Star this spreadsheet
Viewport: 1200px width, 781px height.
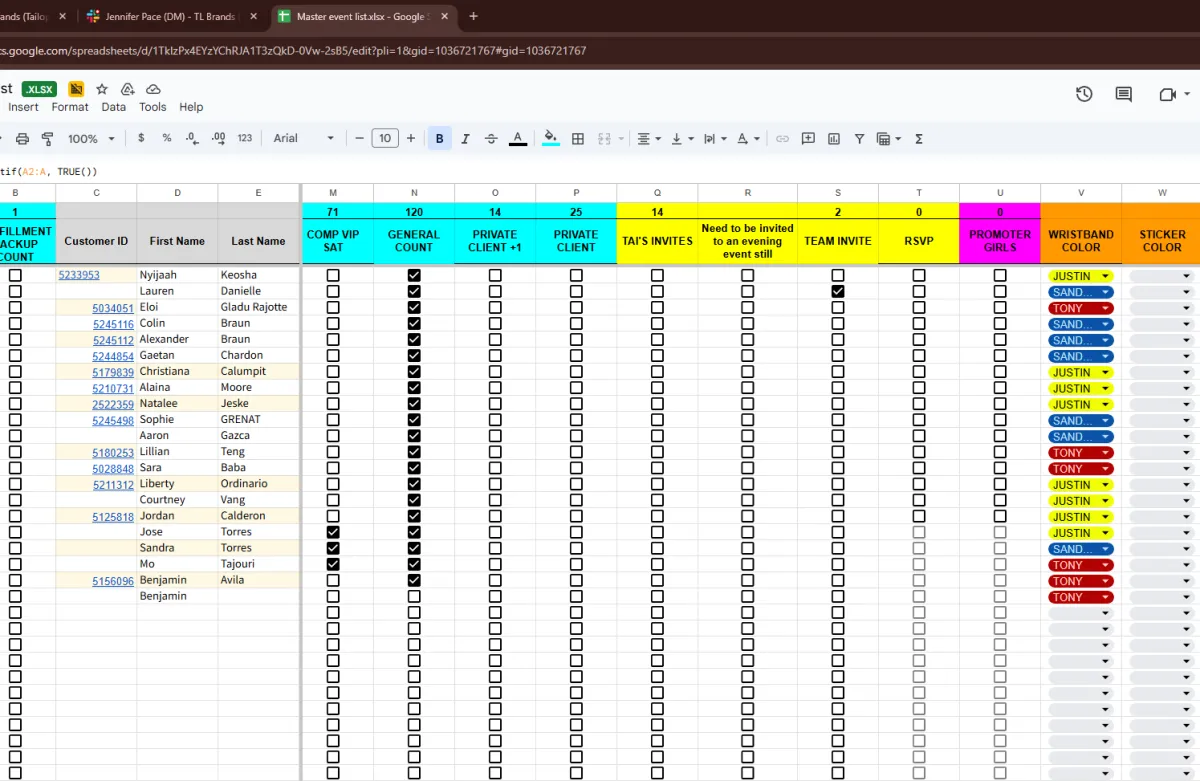(x=102, y=89)
